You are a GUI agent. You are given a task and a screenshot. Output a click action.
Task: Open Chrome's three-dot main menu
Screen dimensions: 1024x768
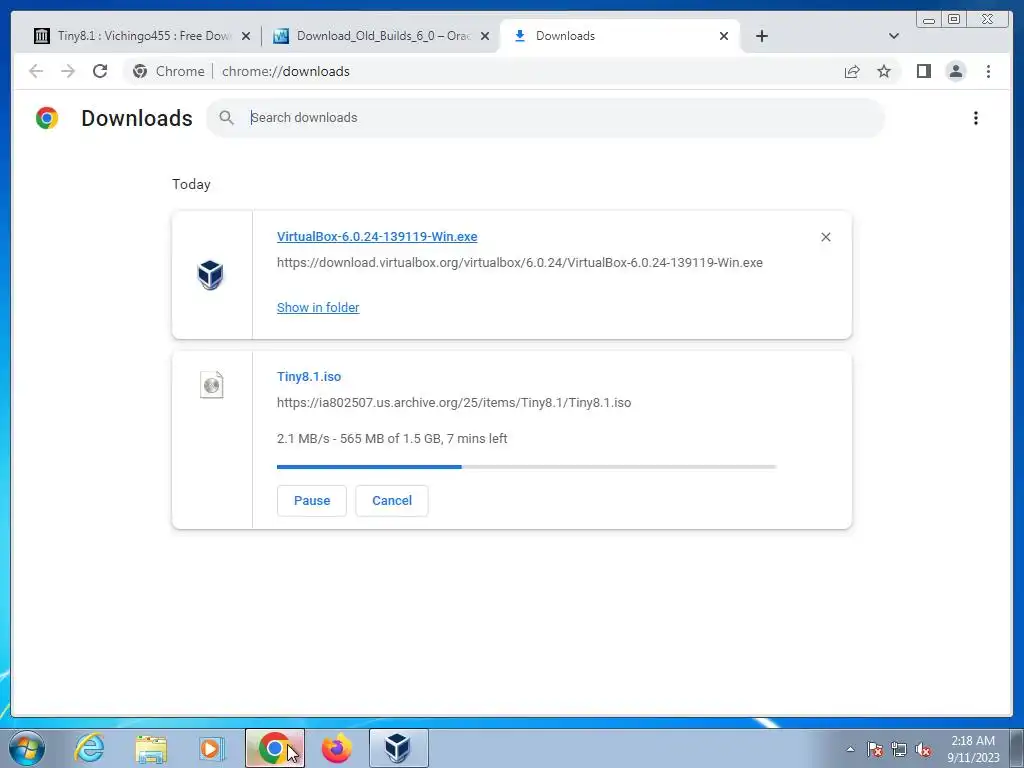point(988,71)
